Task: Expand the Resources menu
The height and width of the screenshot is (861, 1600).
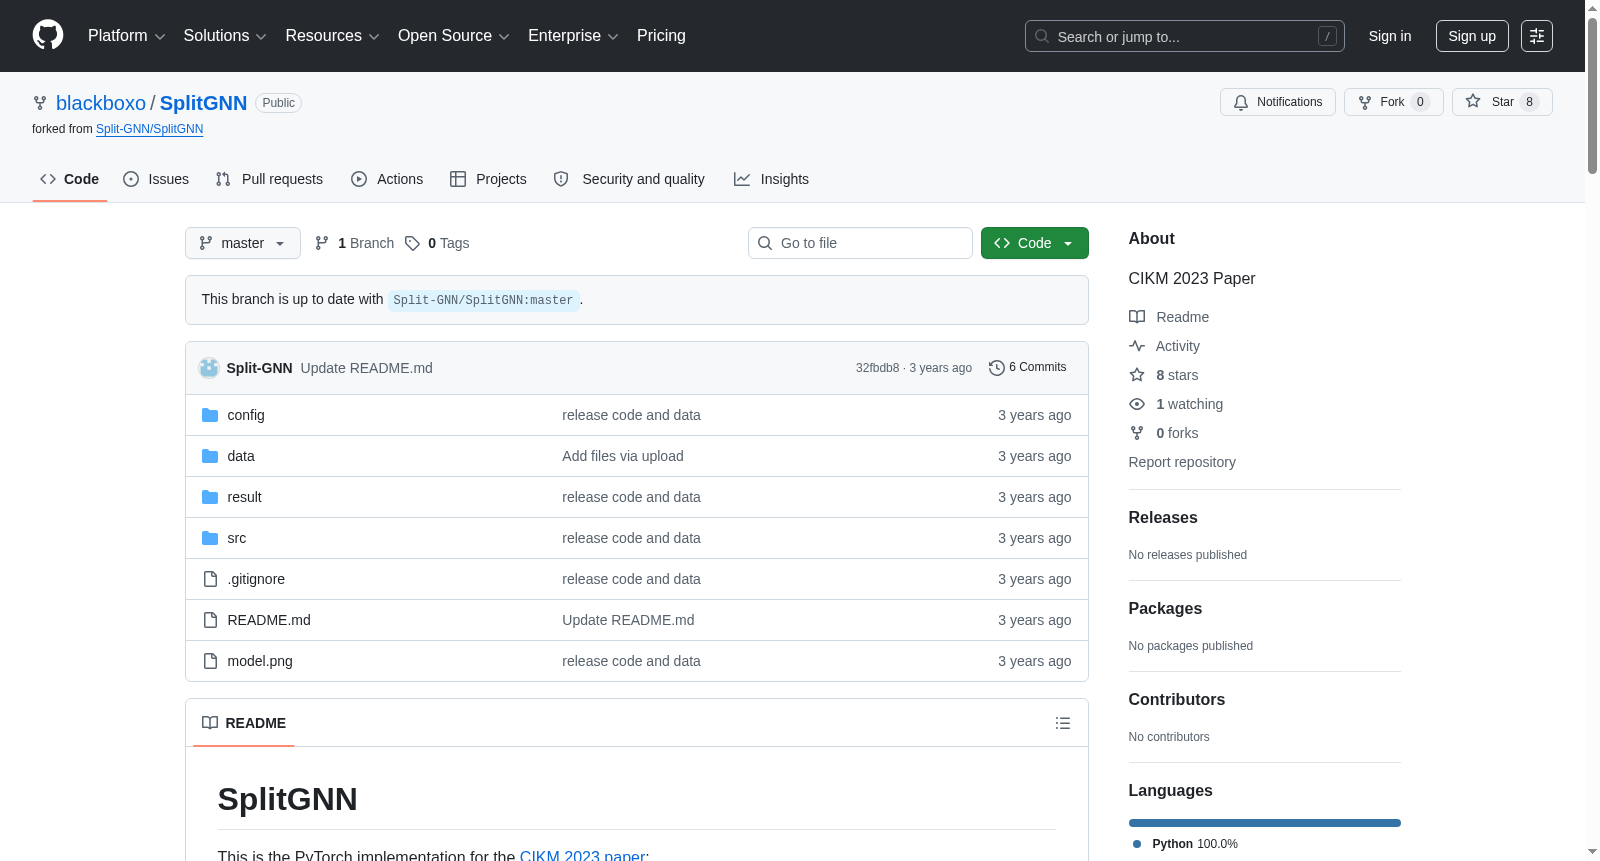Action: pyautogui.click(x=333, y=36)
